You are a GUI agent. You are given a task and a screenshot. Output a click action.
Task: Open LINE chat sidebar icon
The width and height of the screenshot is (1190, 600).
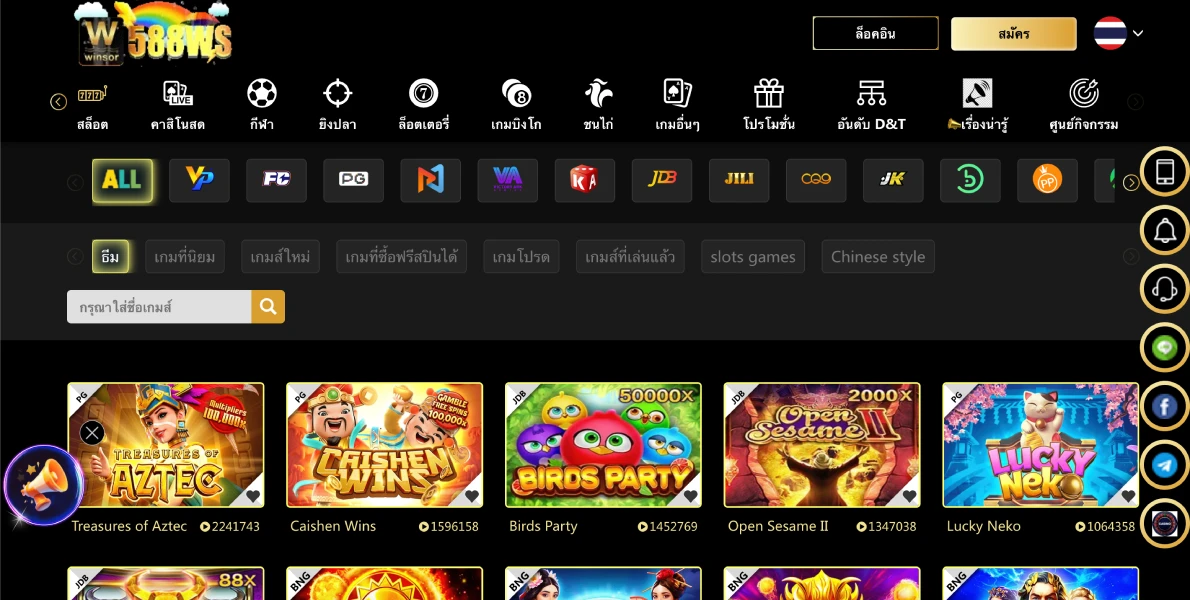click(x=1164, y=348)
